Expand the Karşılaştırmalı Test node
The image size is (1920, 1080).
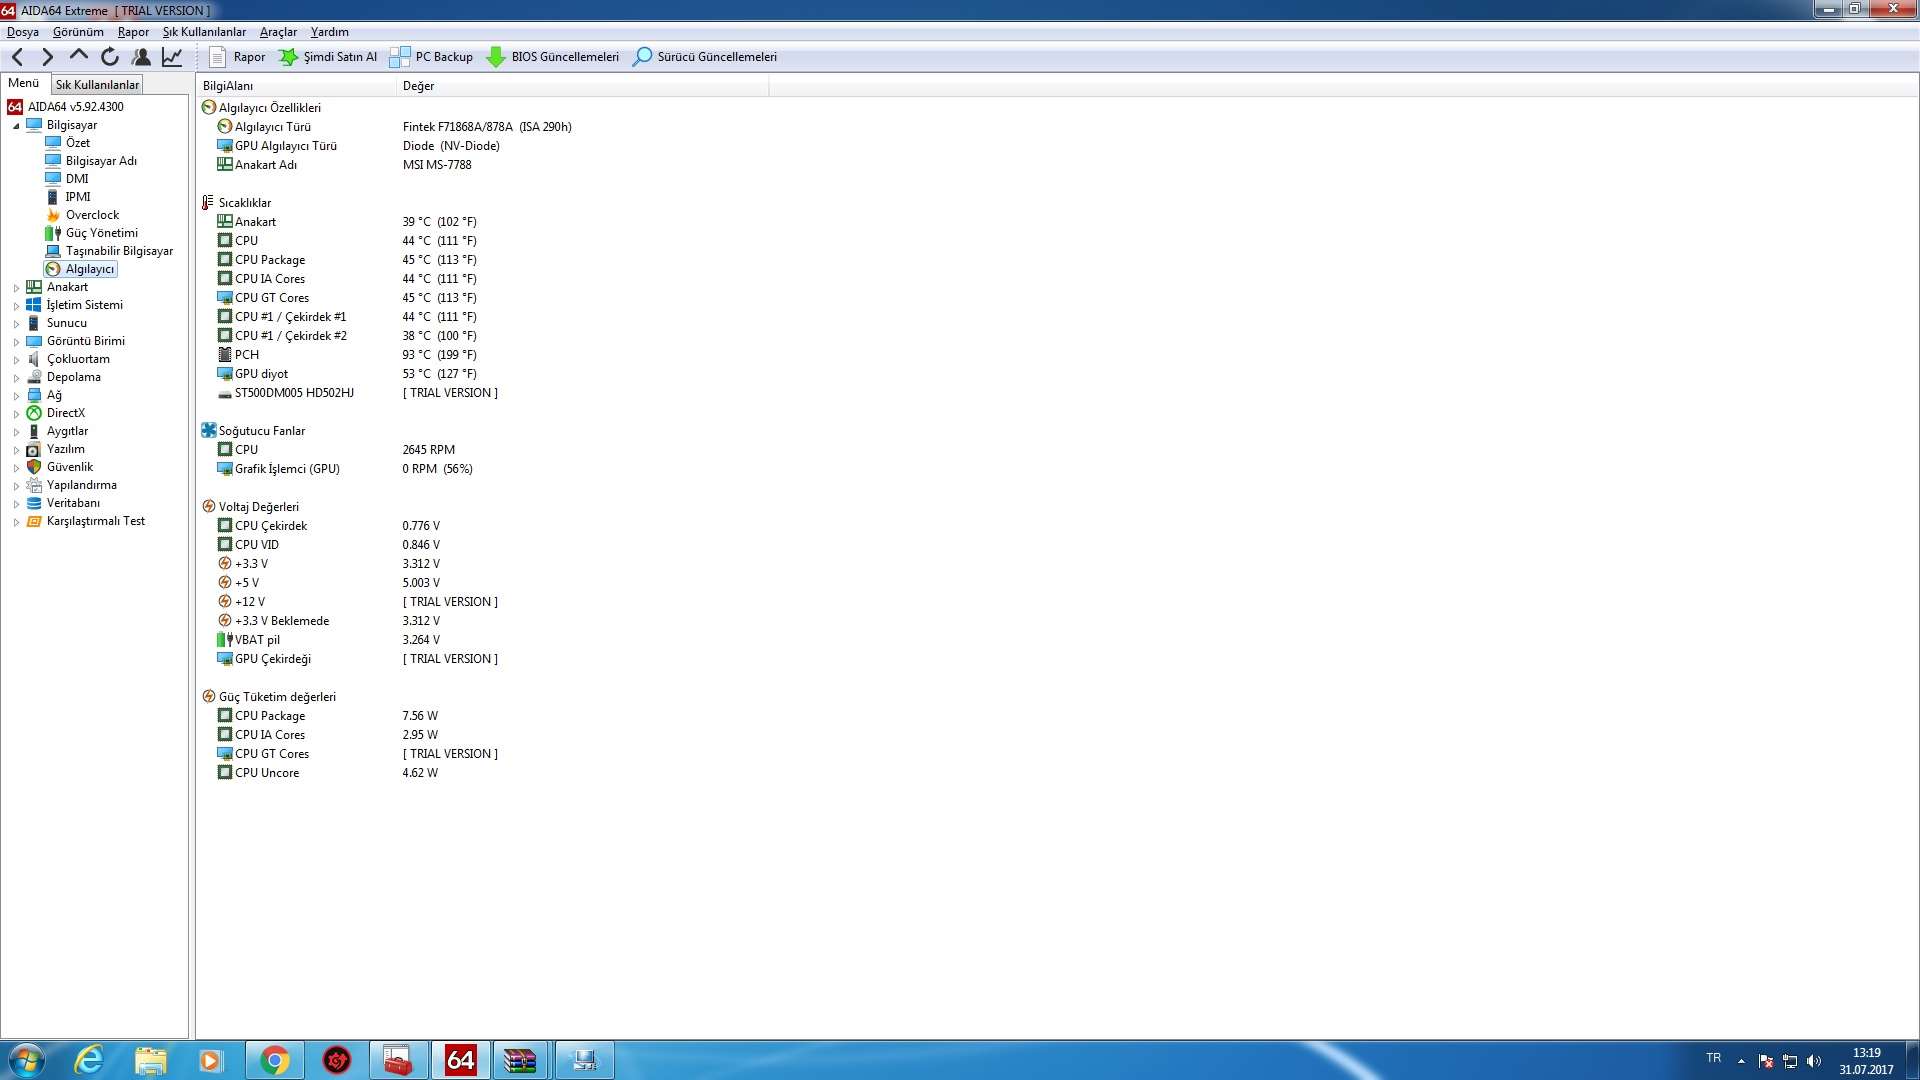pyautogui.click(x=16, y=522)
